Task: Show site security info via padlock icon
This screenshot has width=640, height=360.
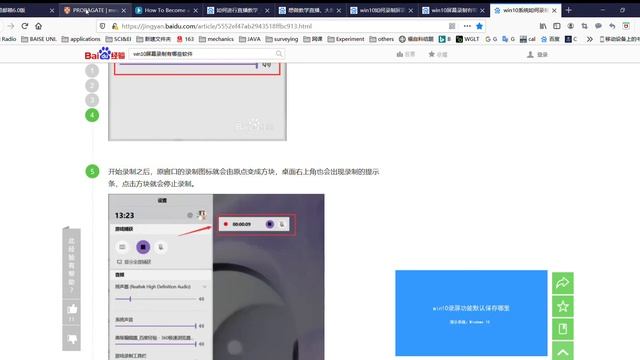Action: click(115, 26)
